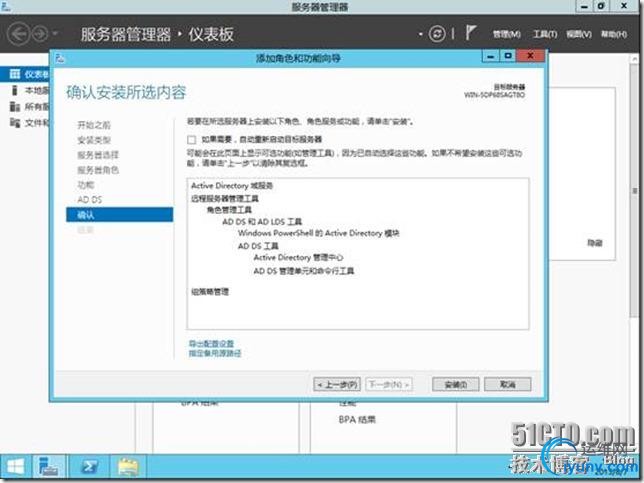Click 'AD DS 工具' list entry
The image size is (644, 483).
click(x=258, y=246)
